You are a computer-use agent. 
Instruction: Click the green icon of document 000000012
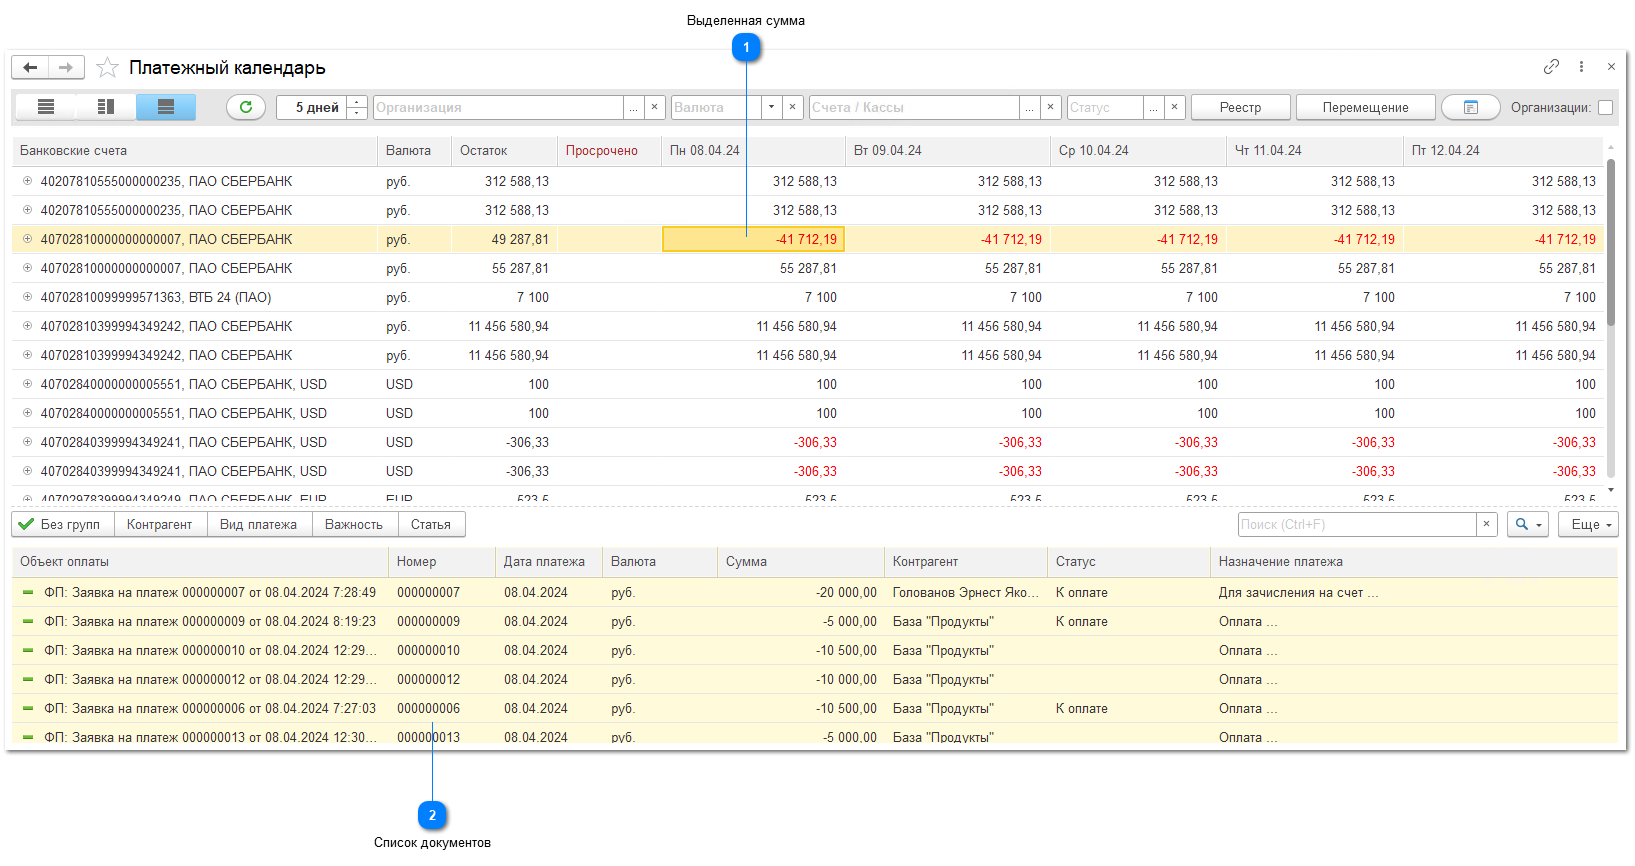(x=28, y=679)
